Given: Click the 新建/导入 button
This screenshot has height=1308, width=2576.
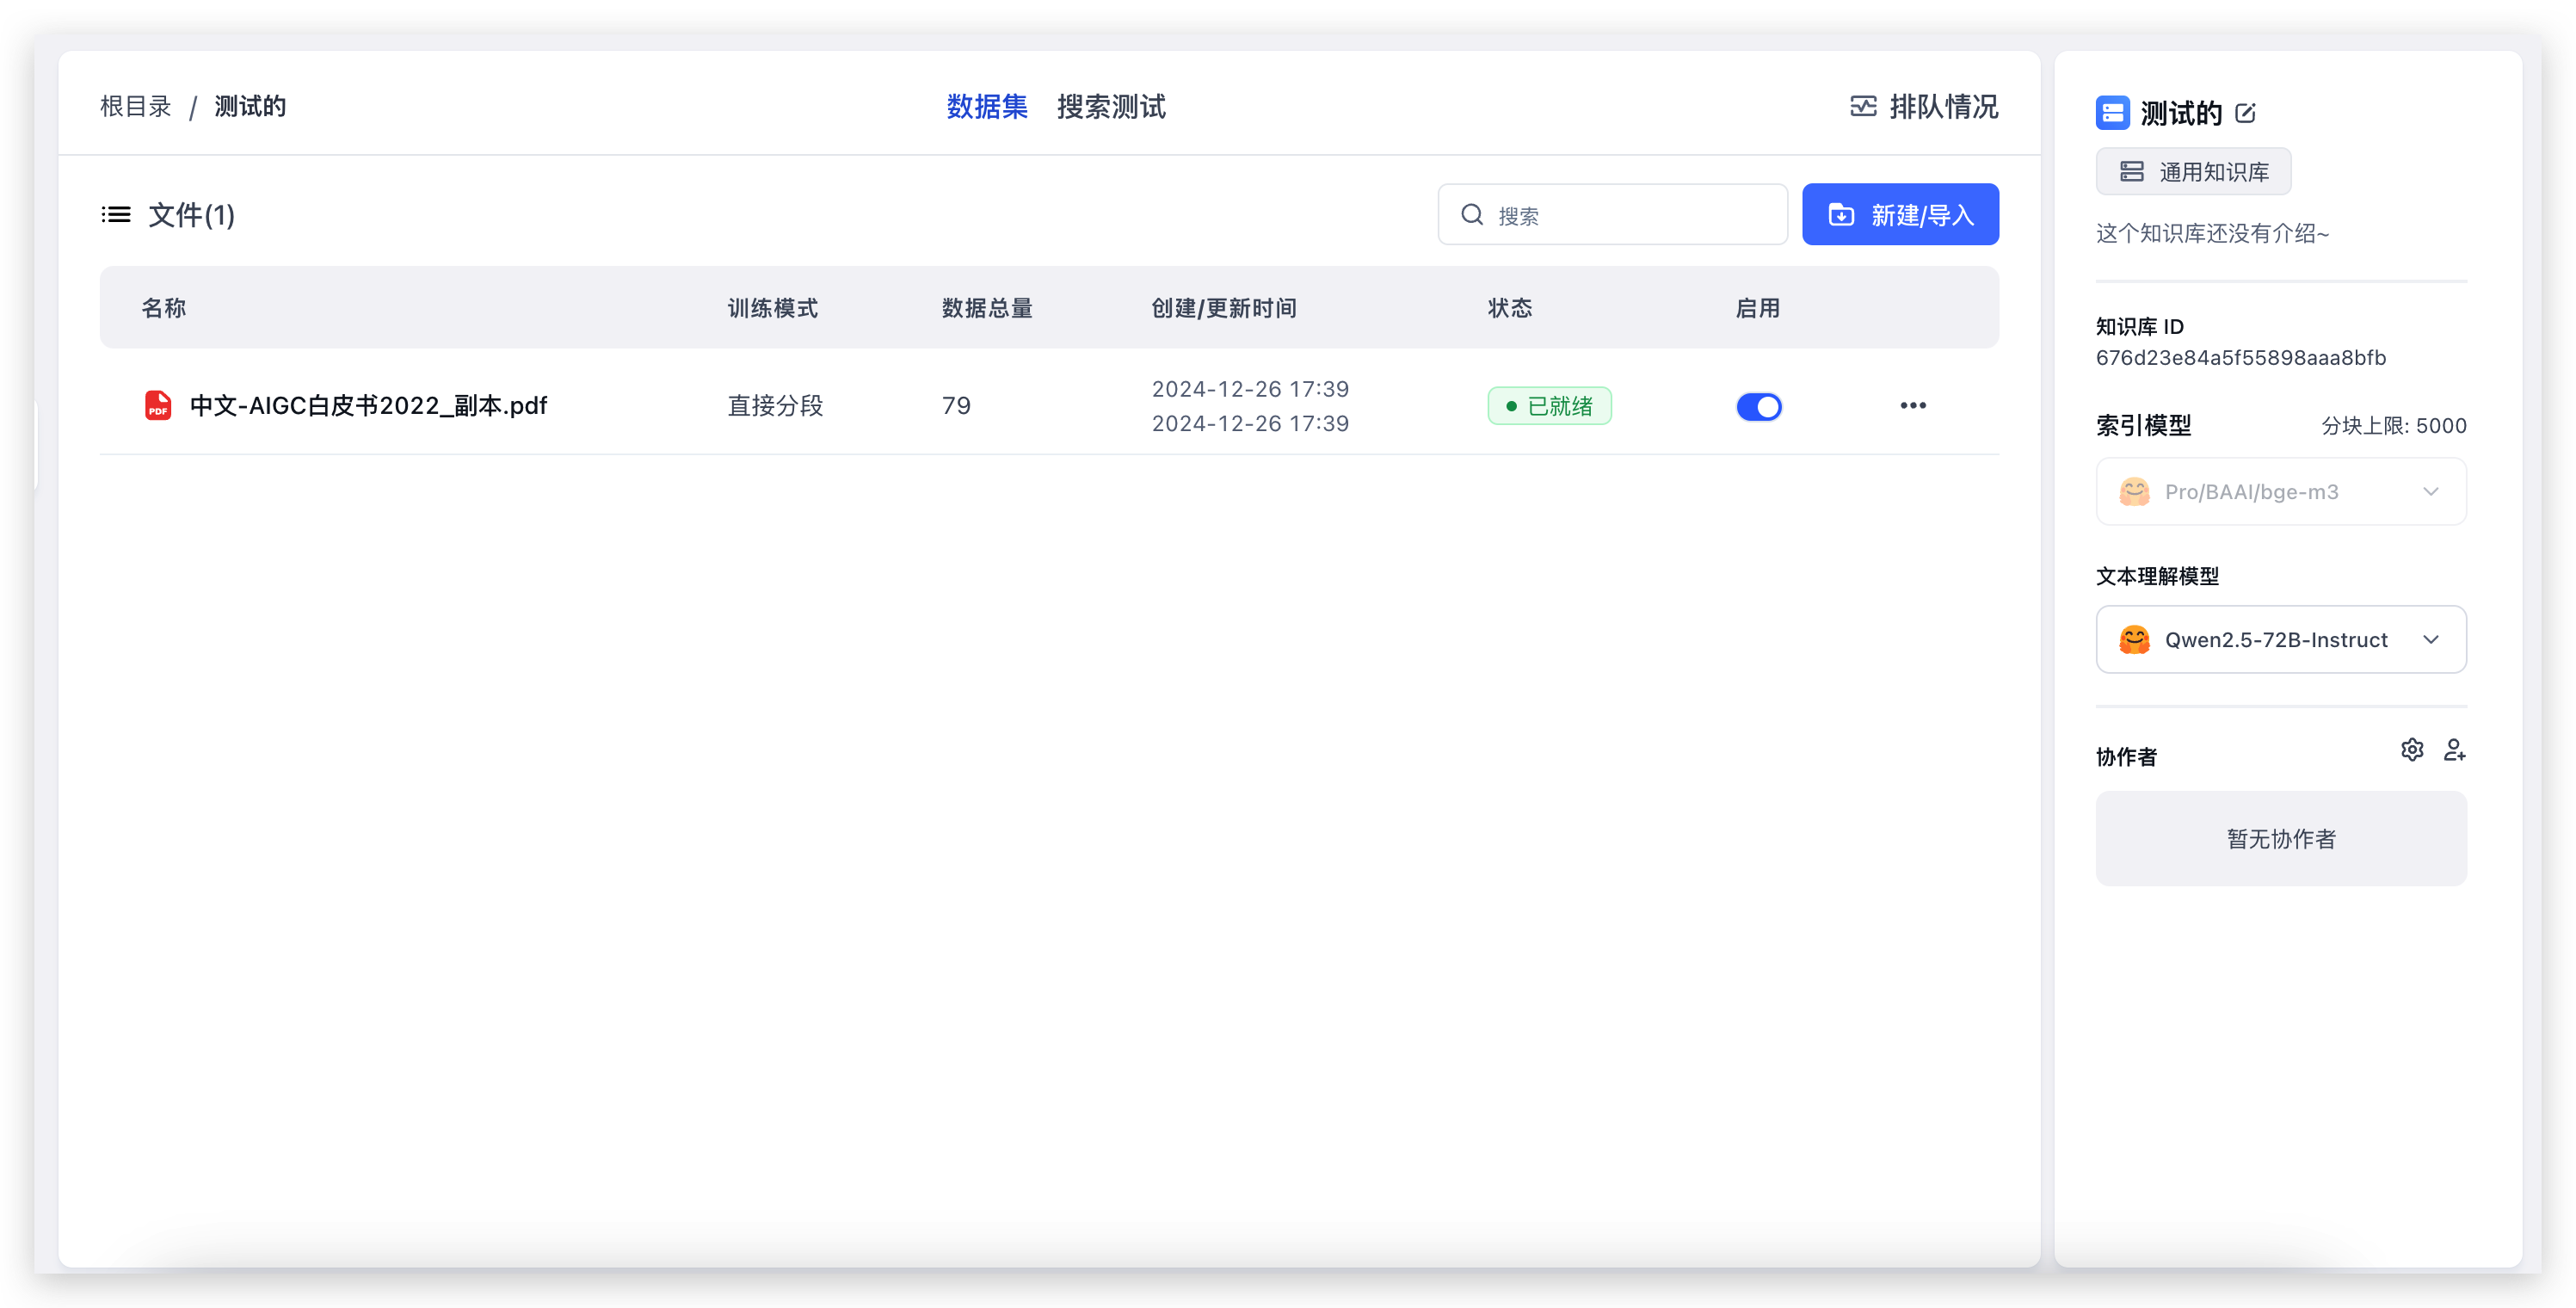Looking at the screenshot, I should coord(1900,215).
